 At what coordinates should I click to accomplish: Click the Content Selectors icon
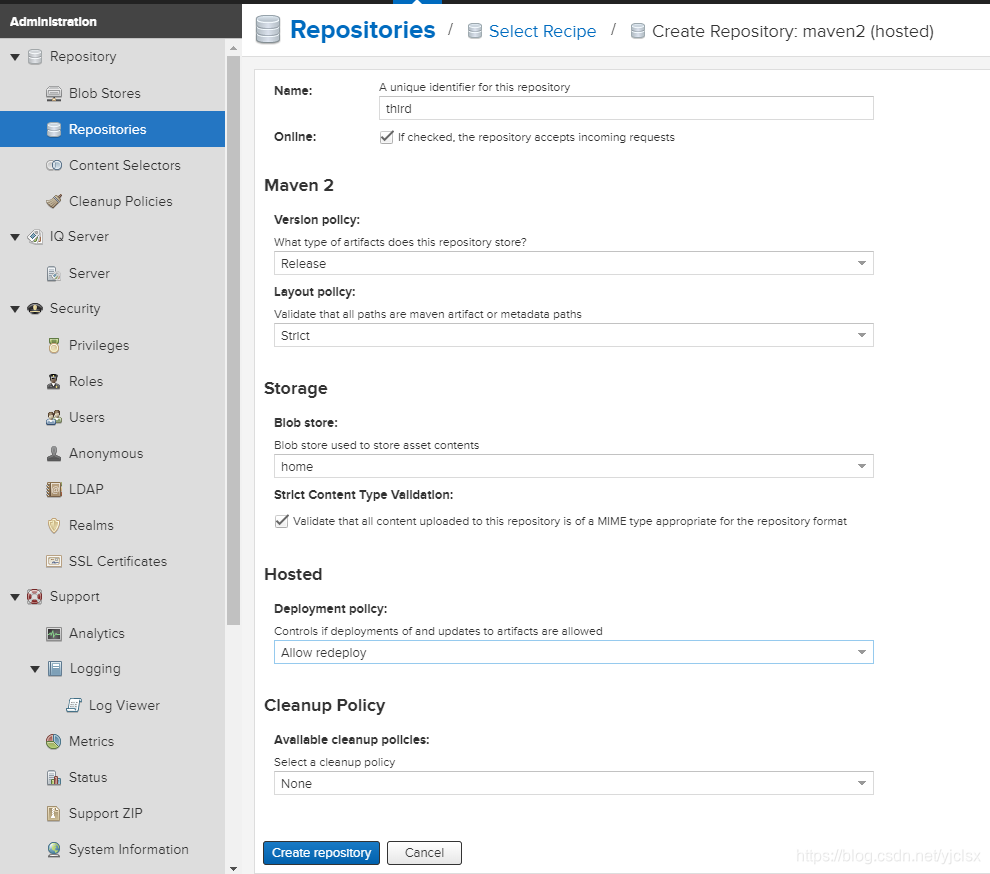pyautogui.click(x=54, y=165)
